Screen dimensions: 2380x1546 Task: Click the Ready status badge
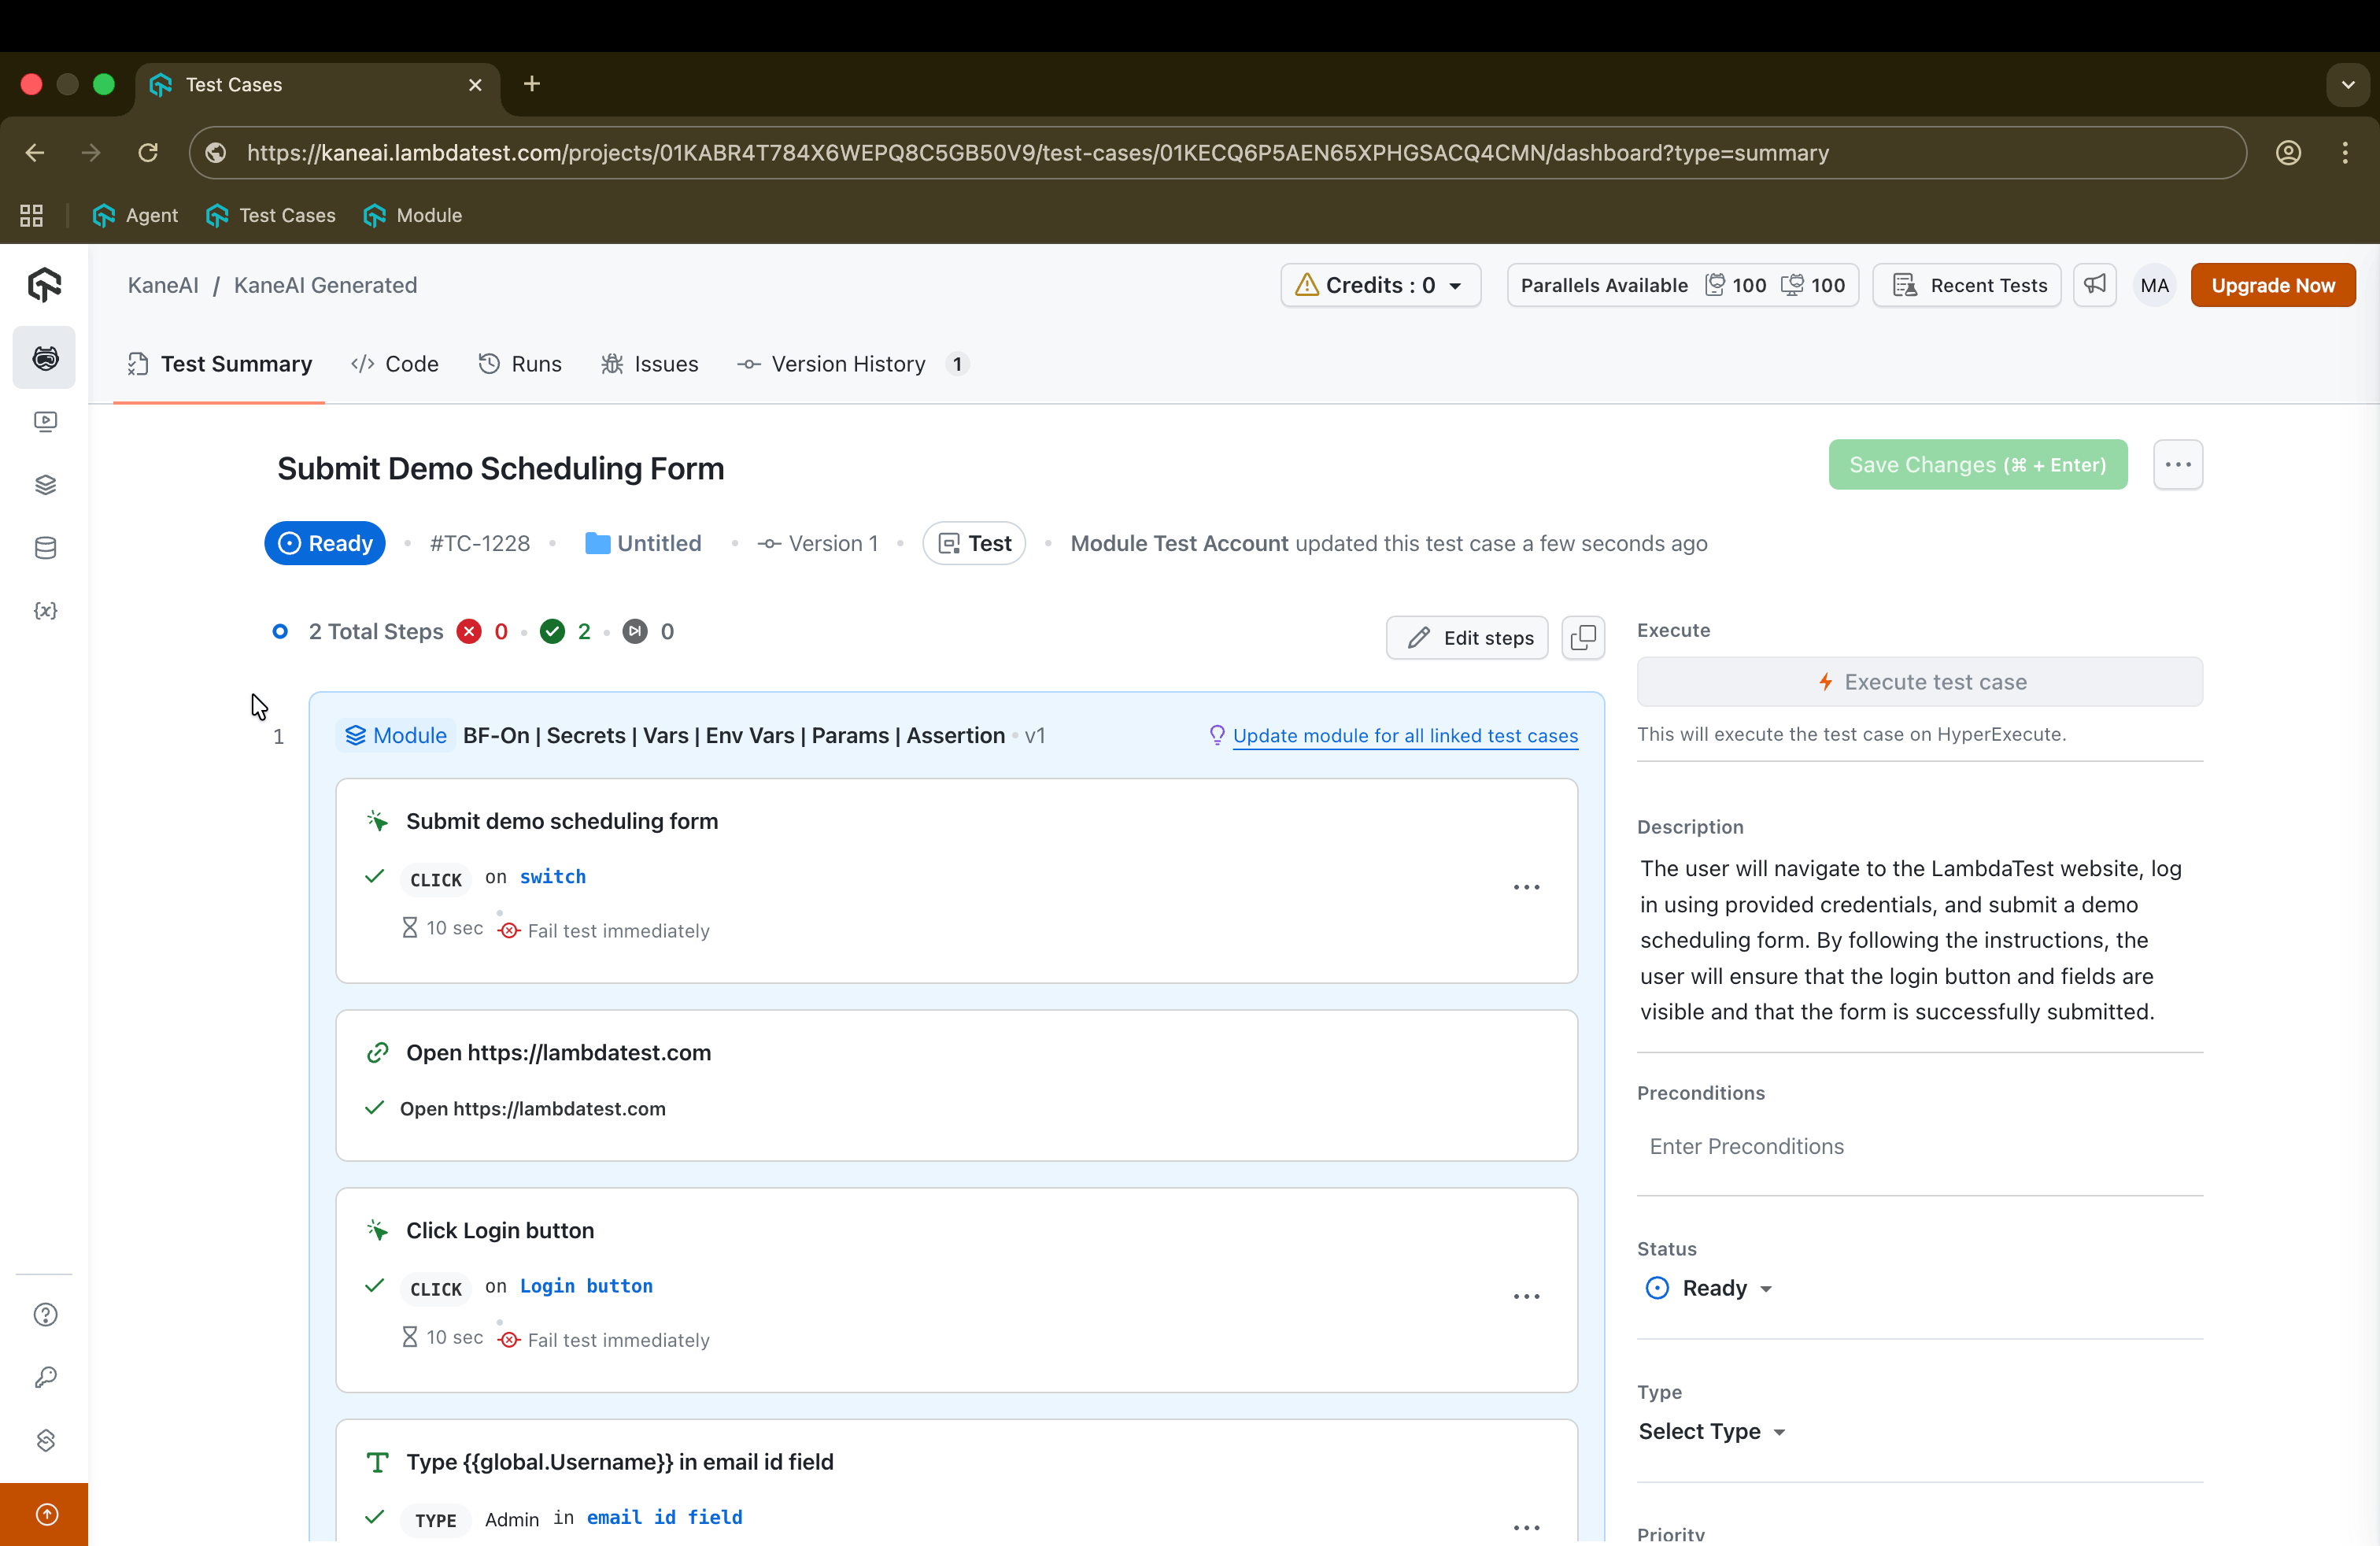pos(325,543)
